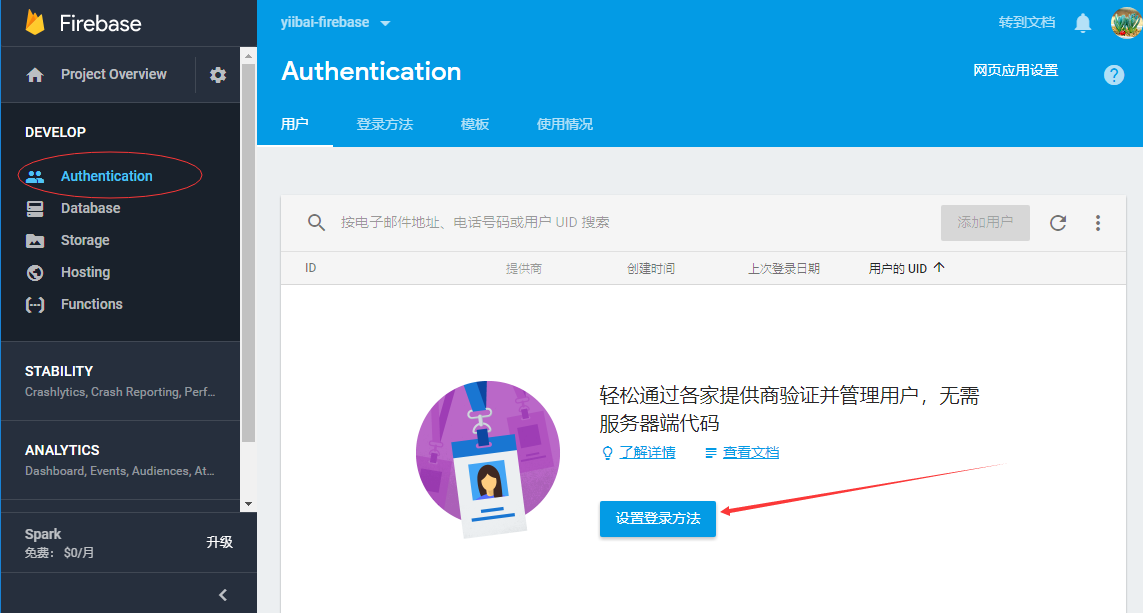Click the search magnifier icon

pos(316,223)
